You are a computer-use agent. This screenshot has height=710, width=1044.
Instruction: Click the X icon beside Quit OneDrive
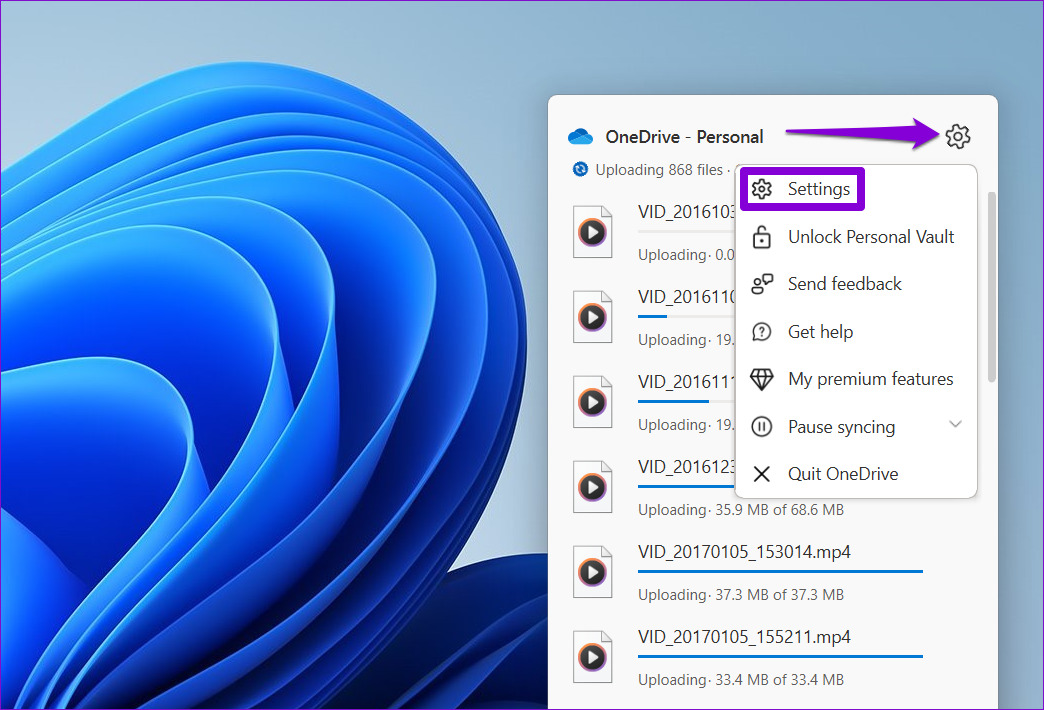(762, 473)
